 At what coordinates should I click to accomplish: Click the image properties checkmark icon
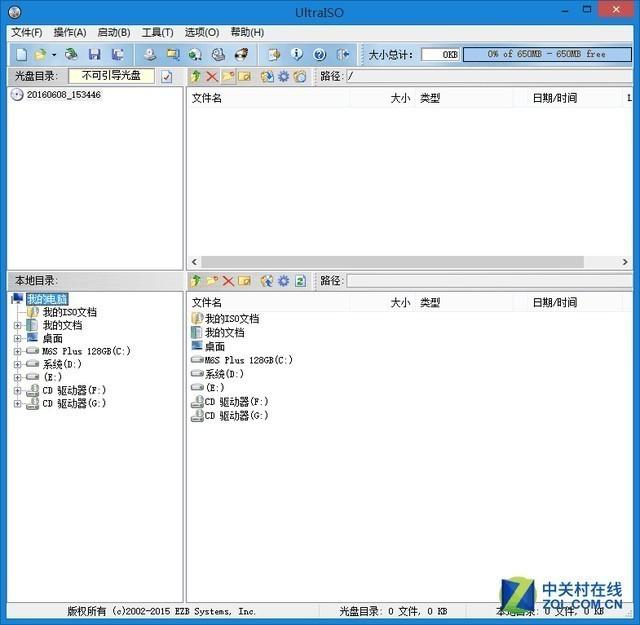167,77
